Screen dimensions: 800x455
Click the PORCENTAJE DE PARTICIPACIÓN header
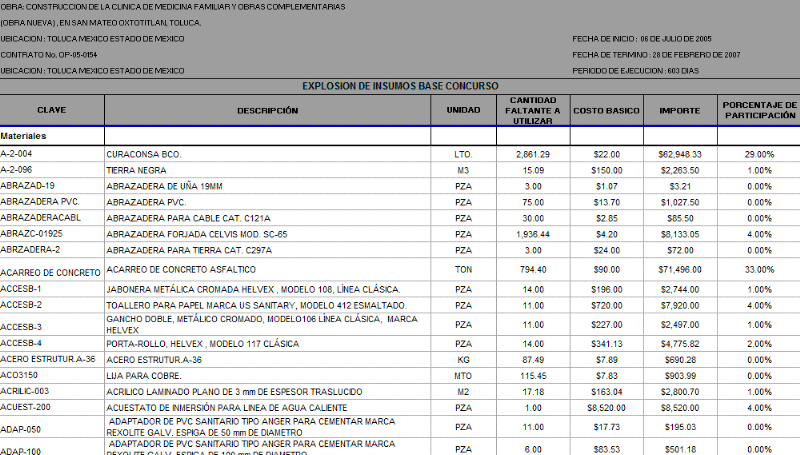click(x=758, y=109)
